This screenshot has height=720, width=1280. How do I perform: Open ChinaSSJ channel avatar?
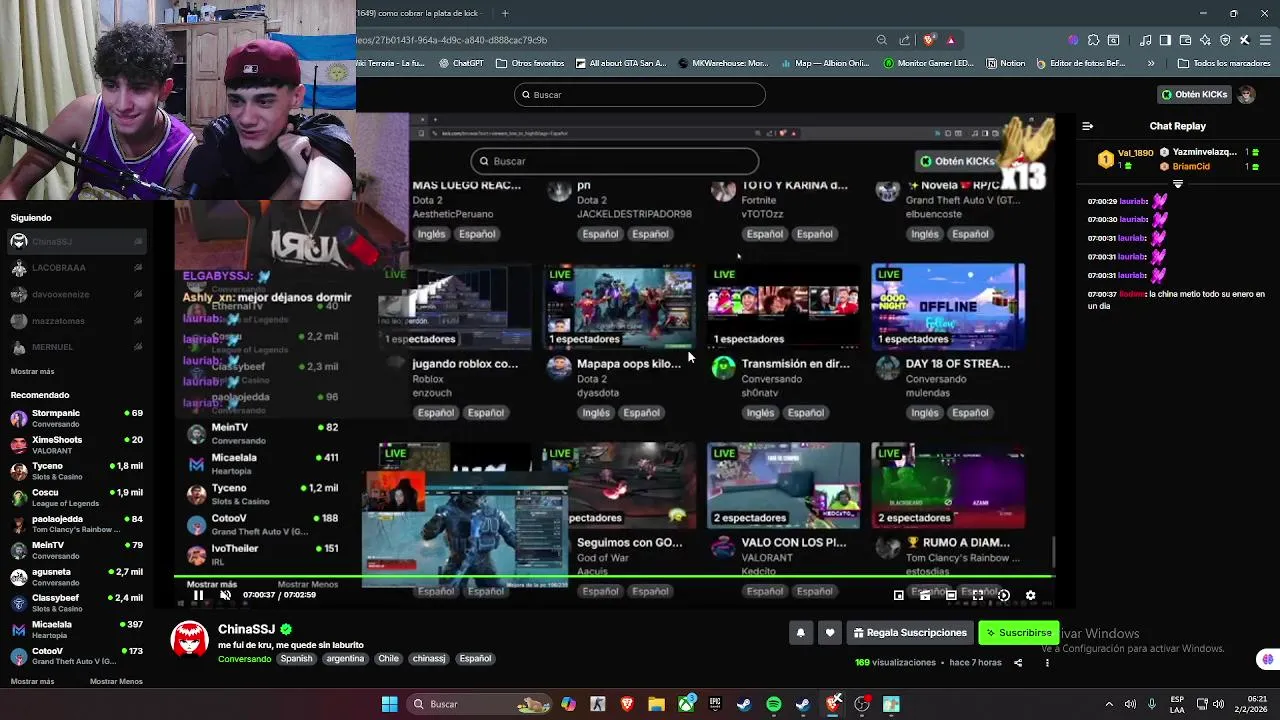190,639
